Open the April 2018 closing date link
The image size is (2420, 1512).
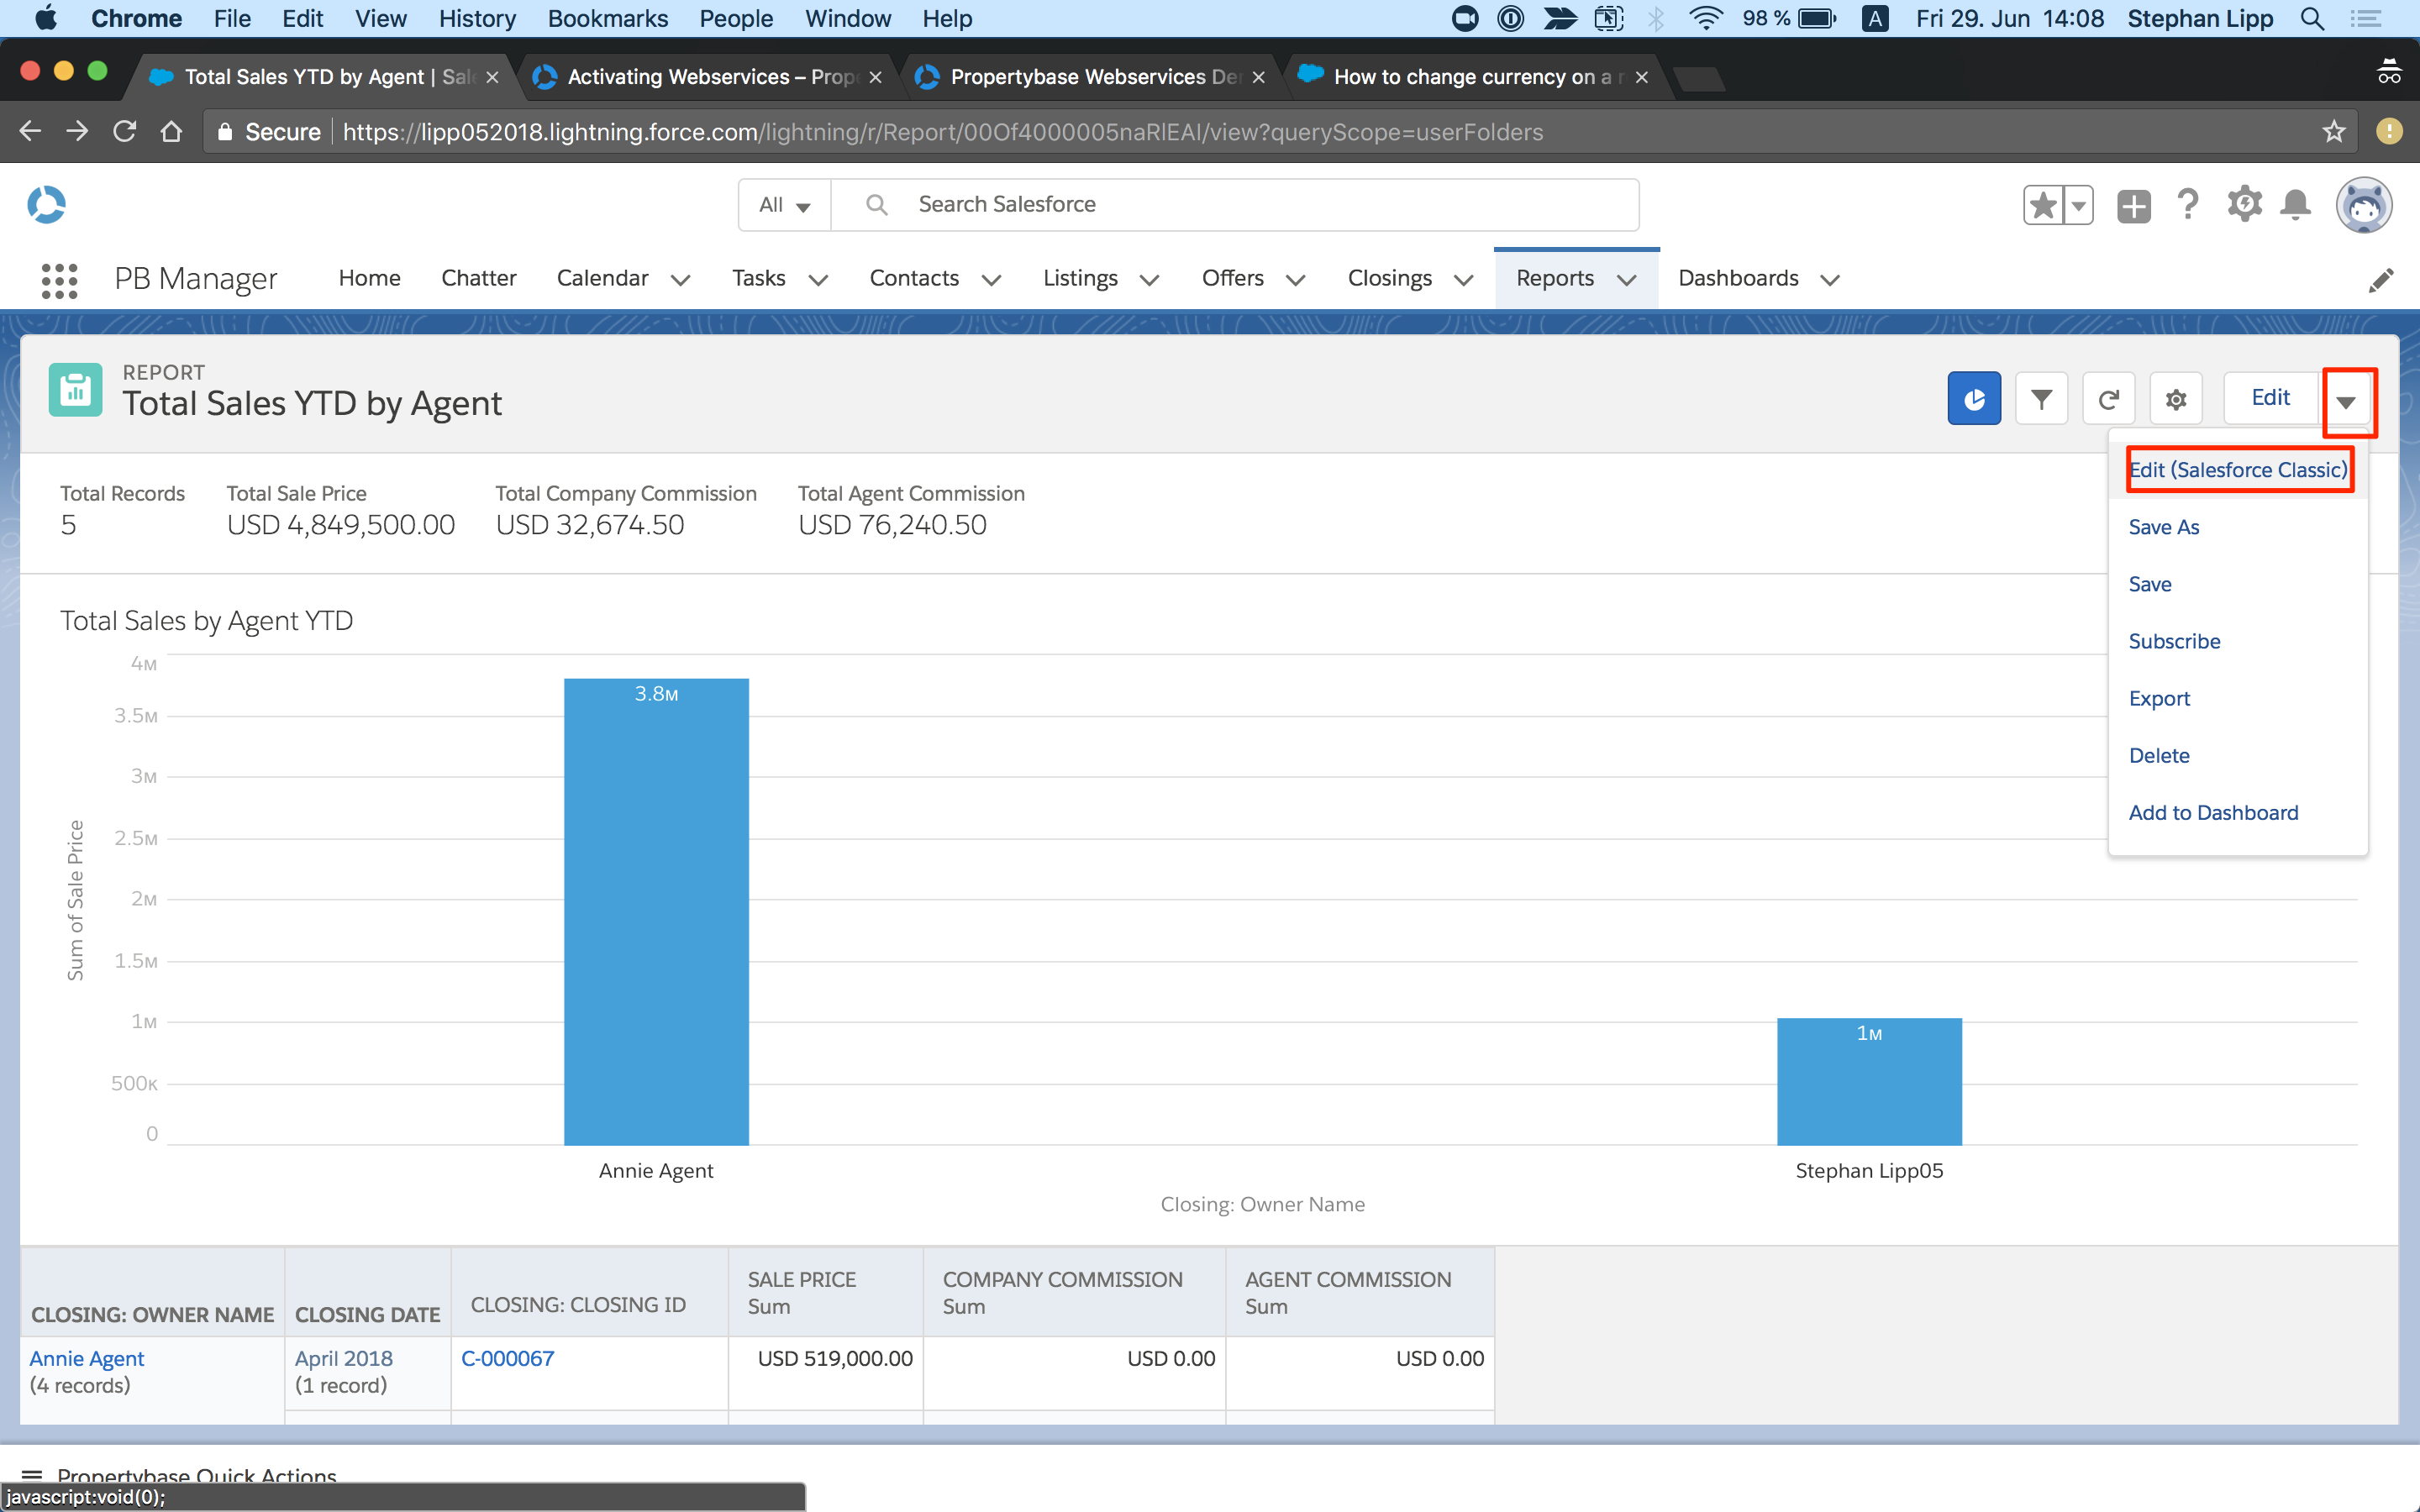(x=344, y=1358)
